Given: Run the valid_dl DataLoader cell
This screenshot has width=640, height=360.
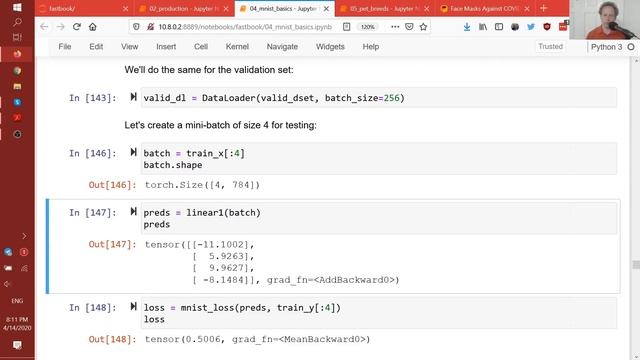Looking at the screenshot, I should click(x=133, y=97).
